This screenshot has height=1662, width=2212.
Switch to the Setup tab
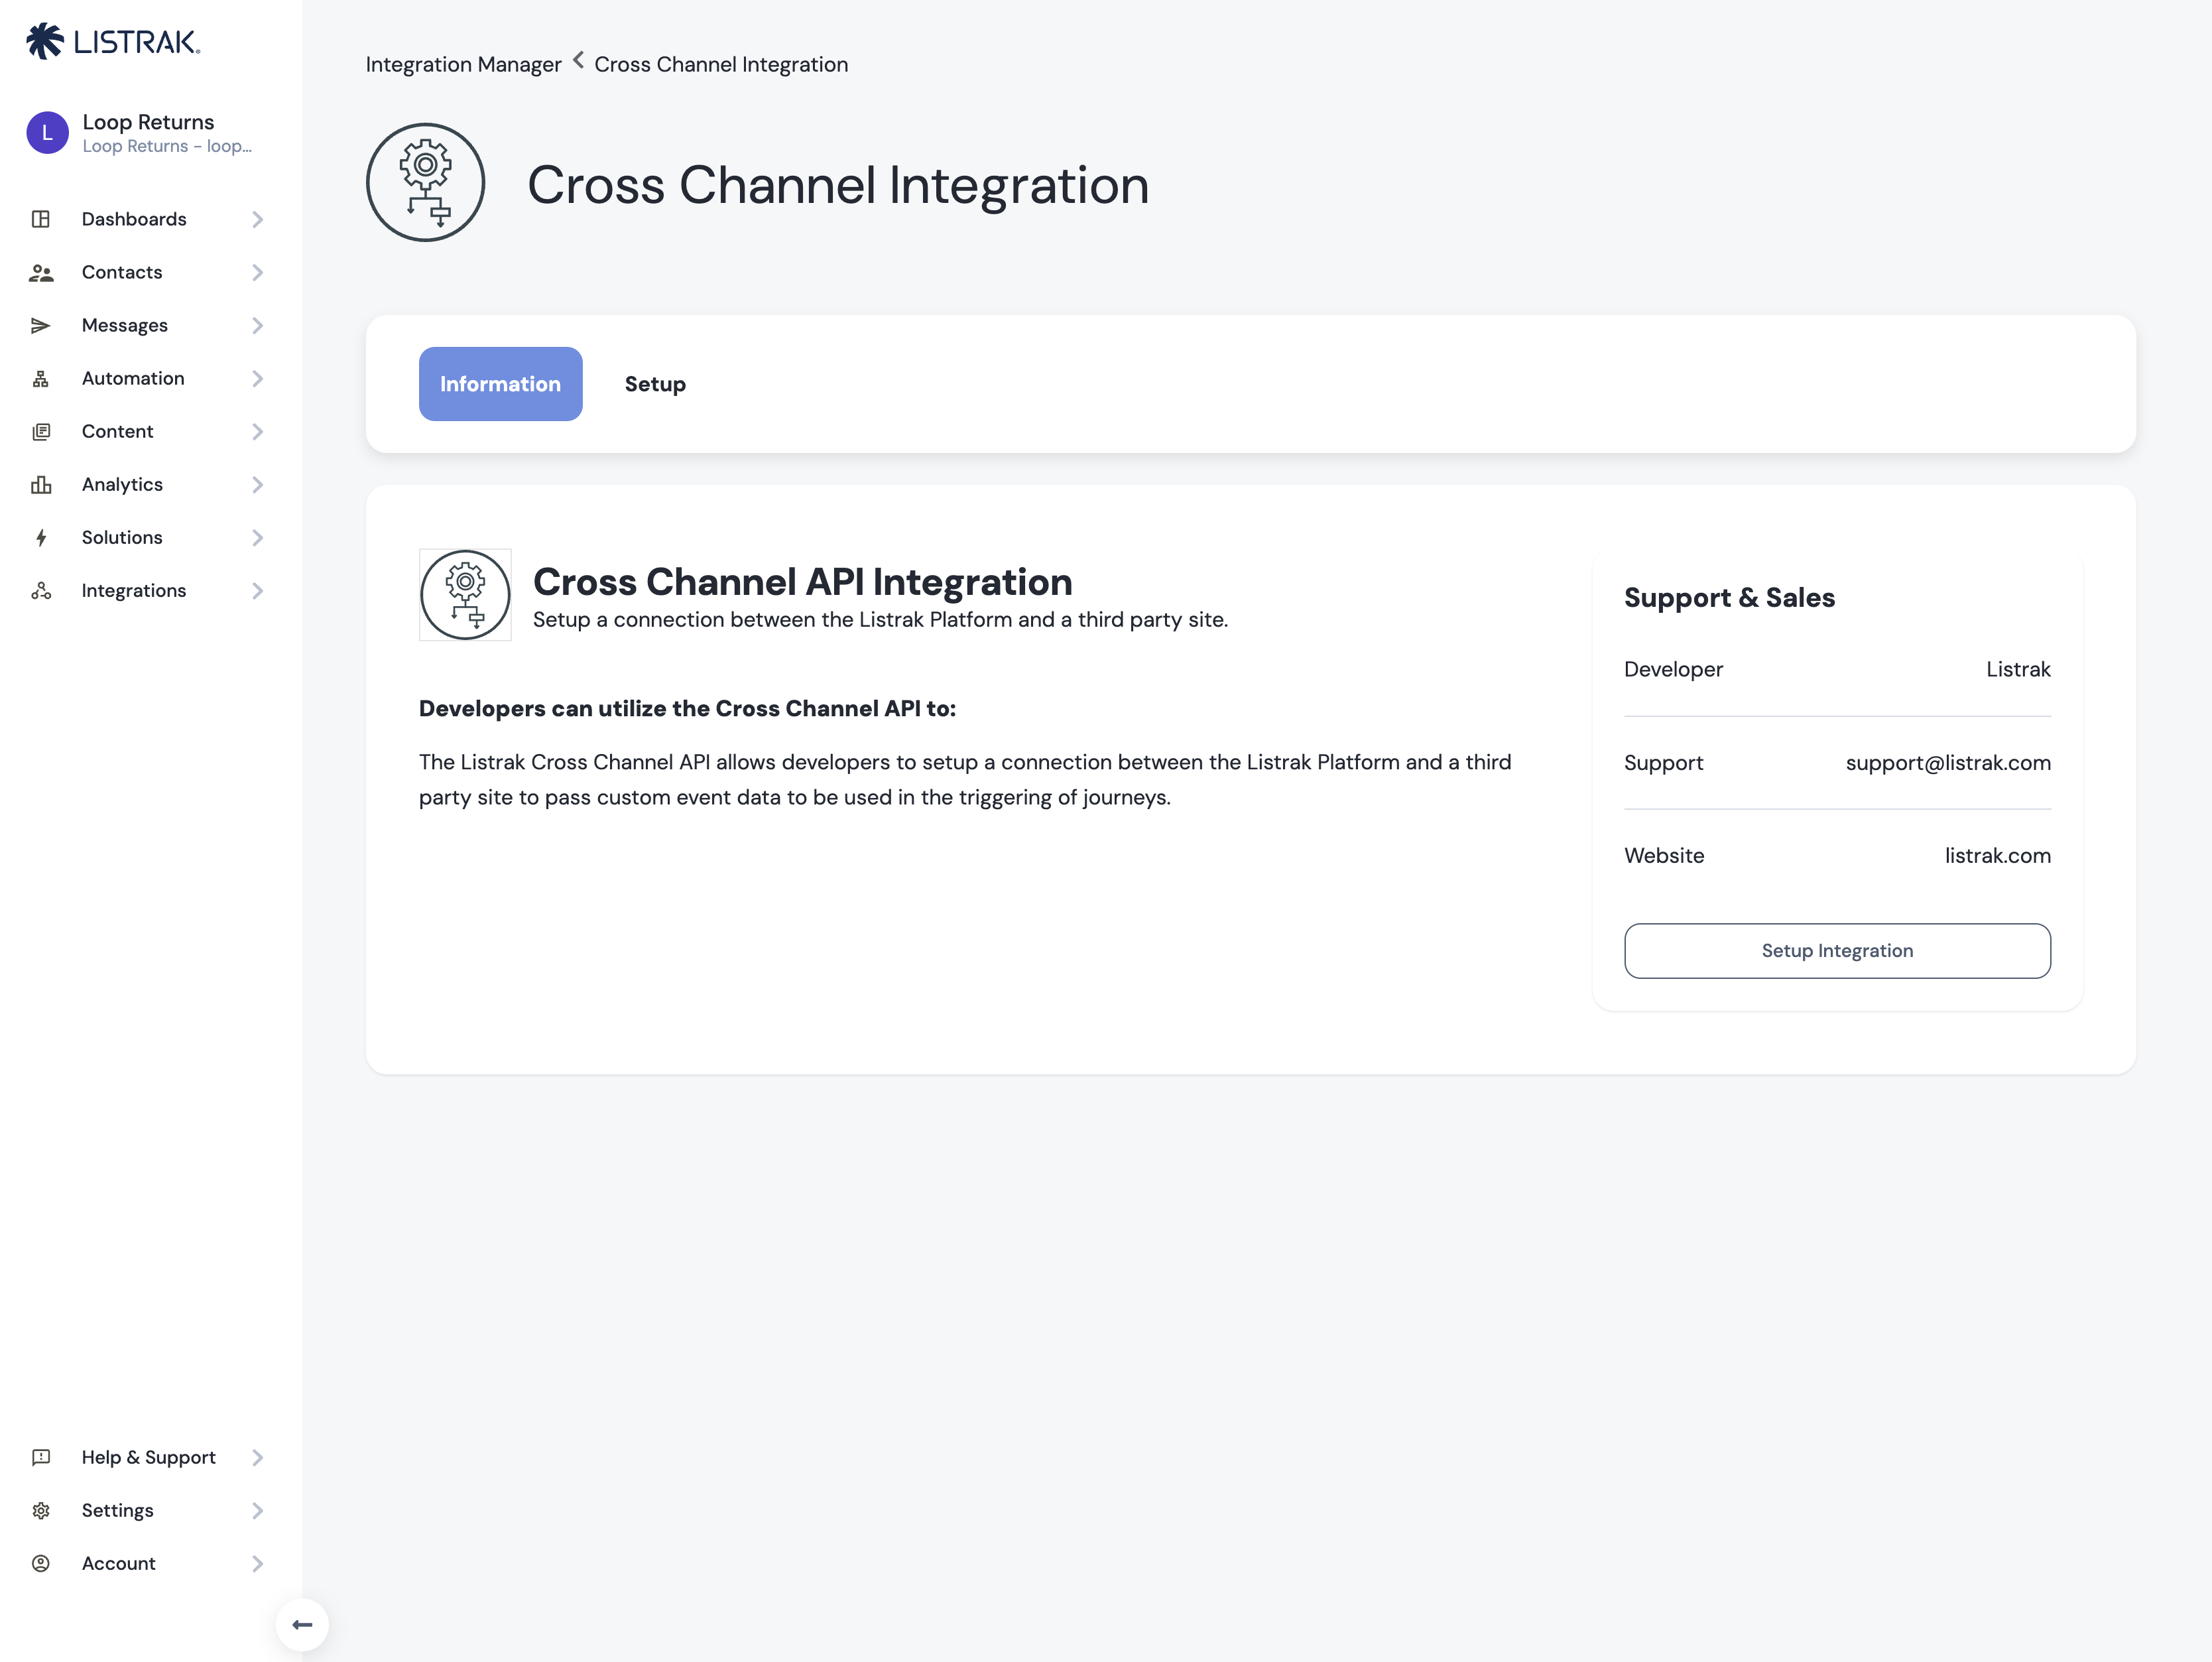[x=655, y=384]
